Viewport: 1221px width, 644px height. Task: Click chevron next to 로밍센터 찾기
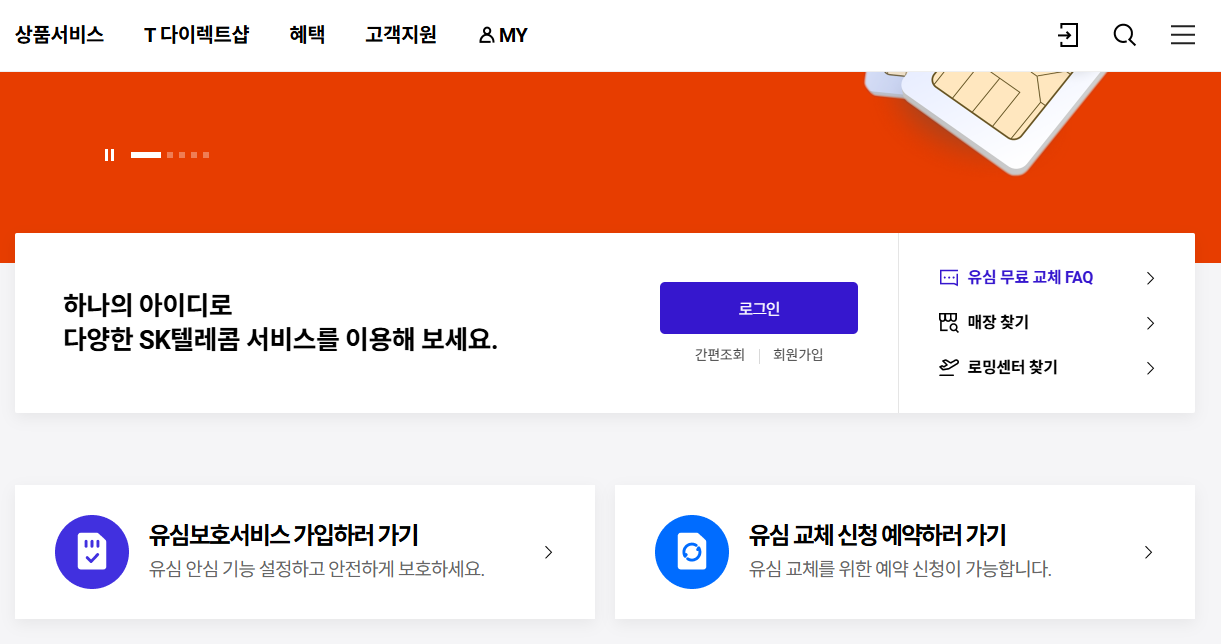coord(1150,368)
